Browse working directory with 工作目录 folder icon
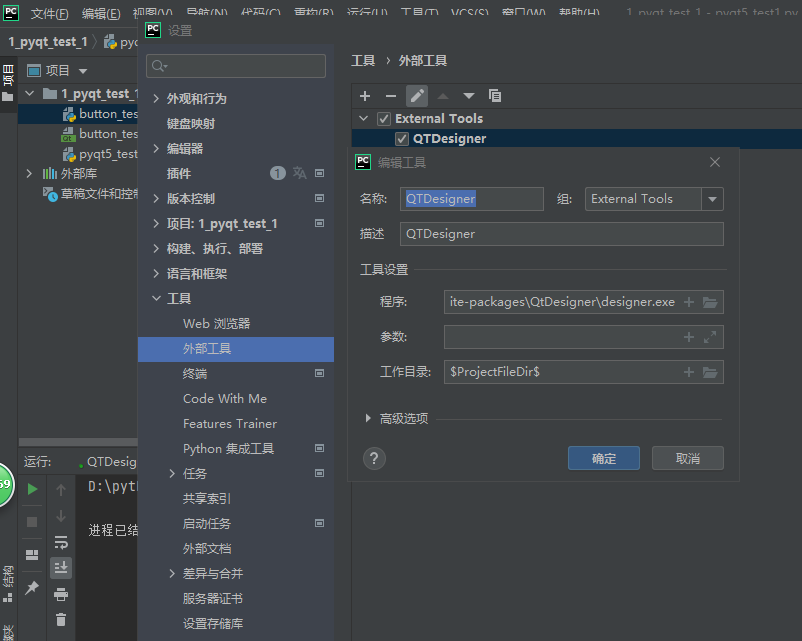Image resolution: width=802 pixels, height=641 pixels. pyautogui.click(x=710, y=372)
